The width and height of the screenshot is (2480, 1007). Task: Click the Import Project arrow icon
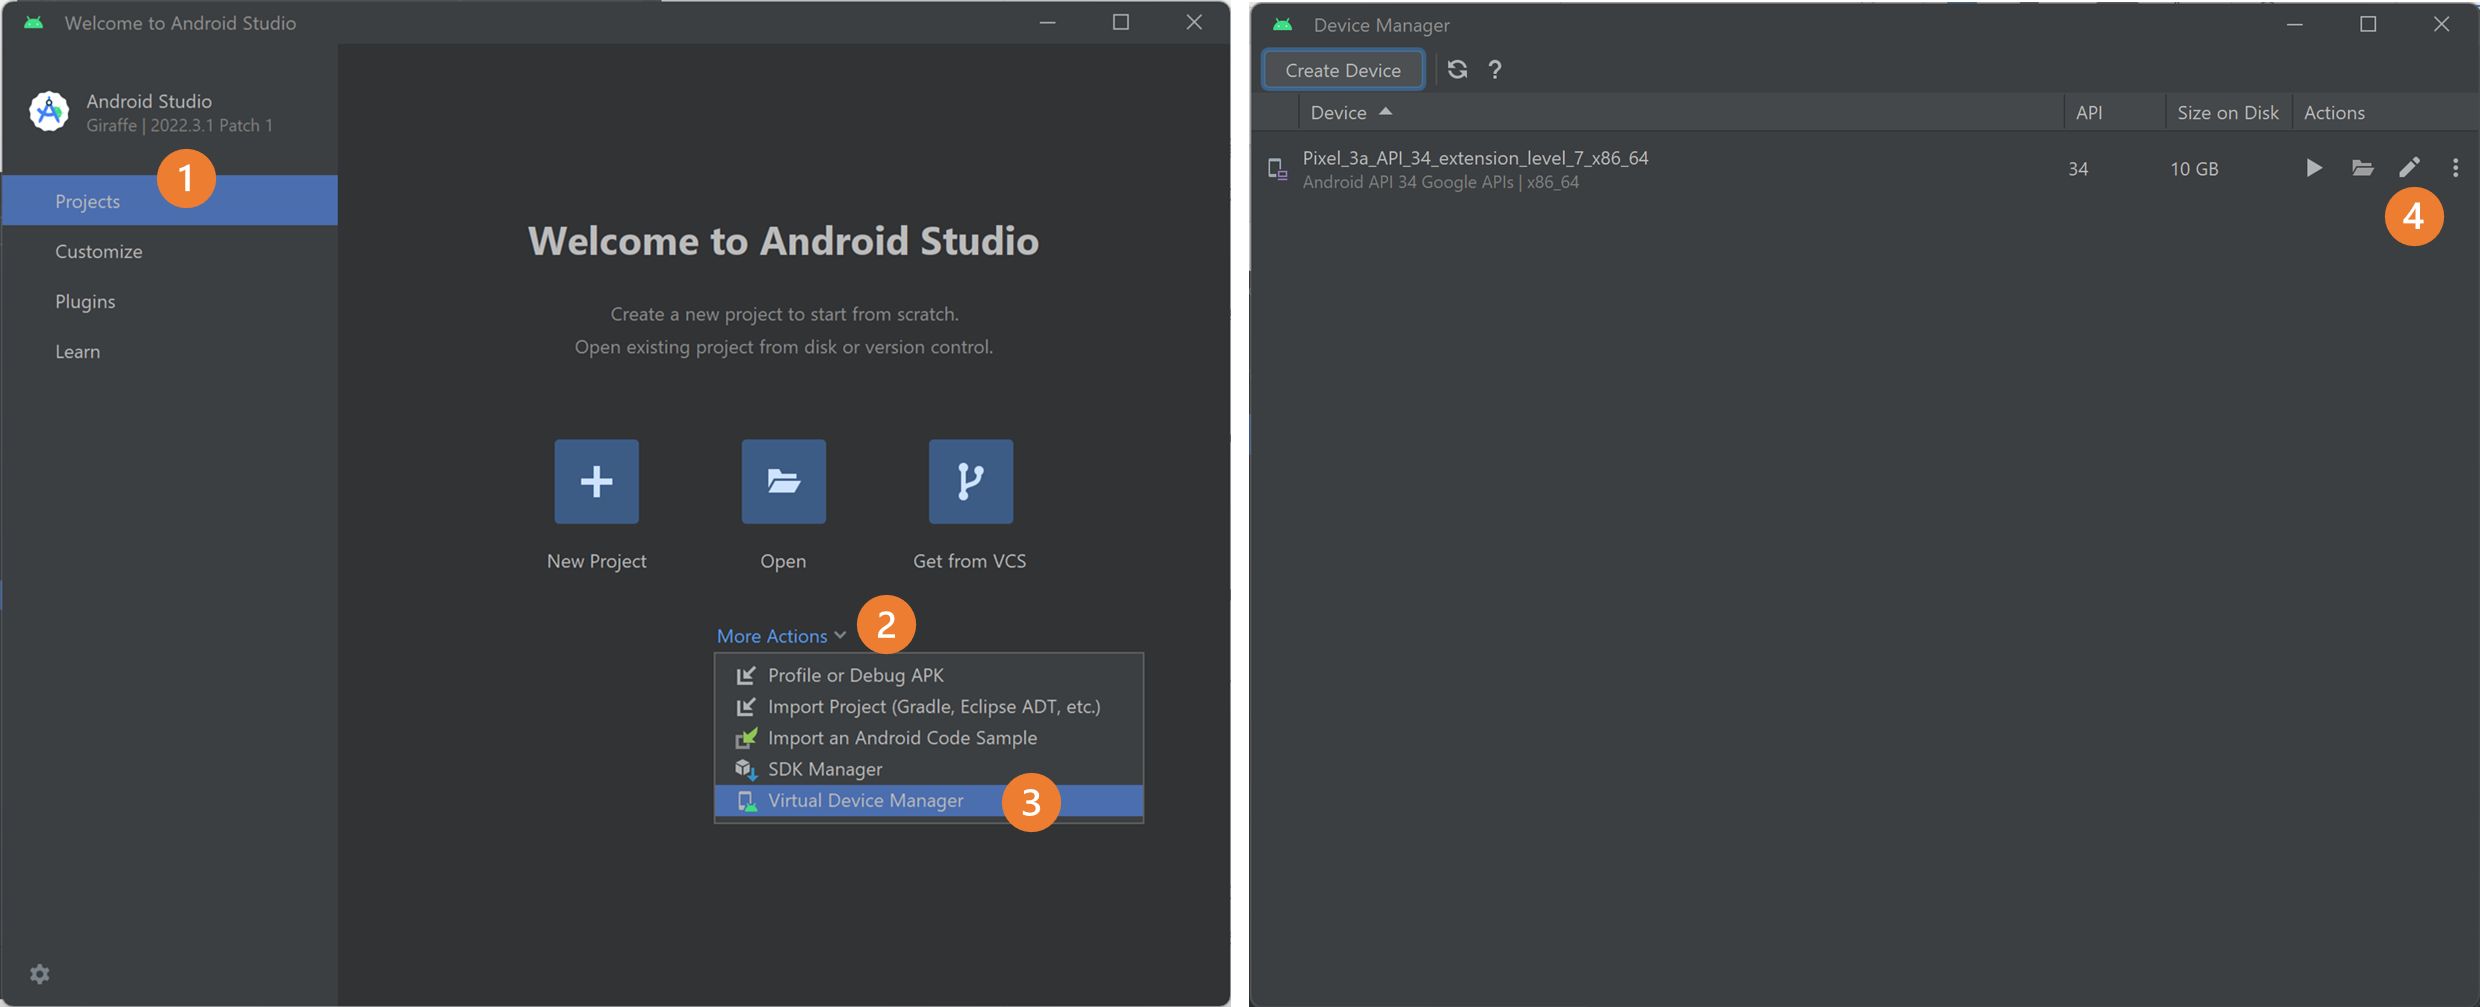746,706
